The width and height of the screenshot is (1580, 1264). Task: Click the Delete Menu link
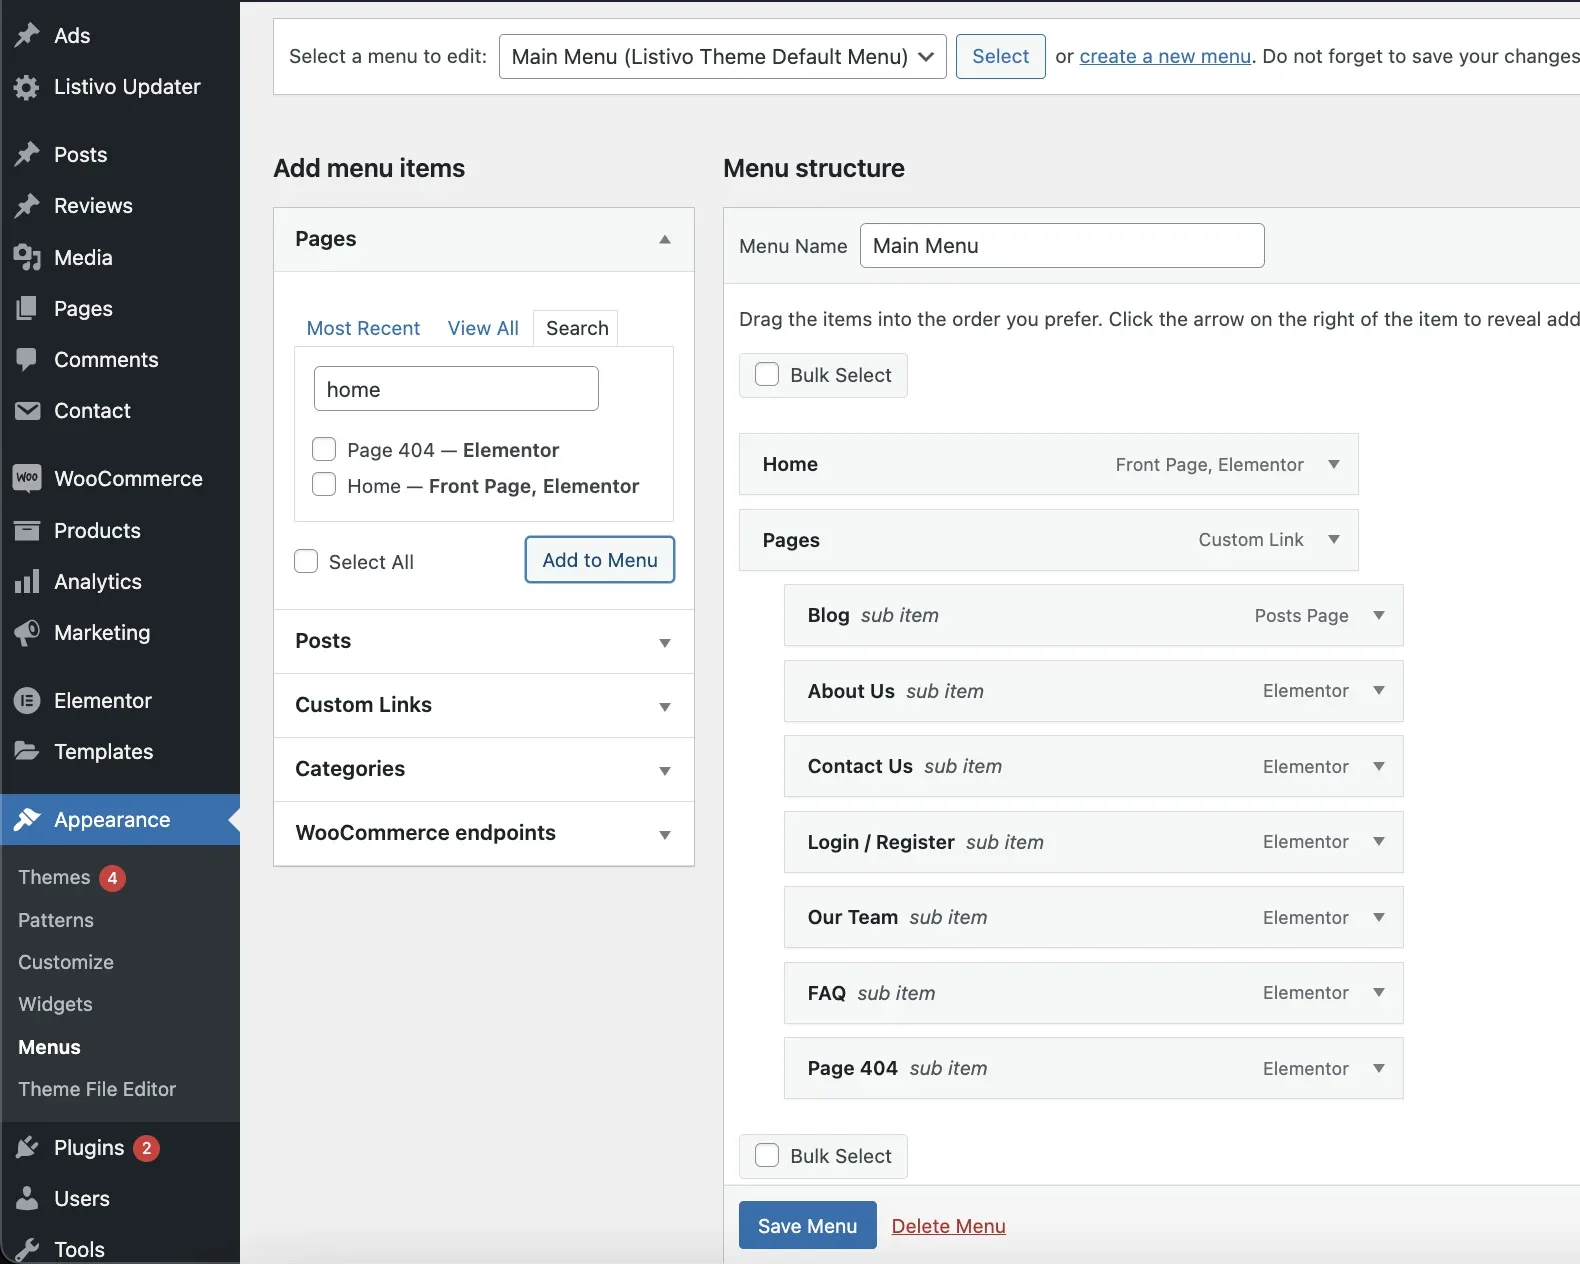tap(948, 1226)
